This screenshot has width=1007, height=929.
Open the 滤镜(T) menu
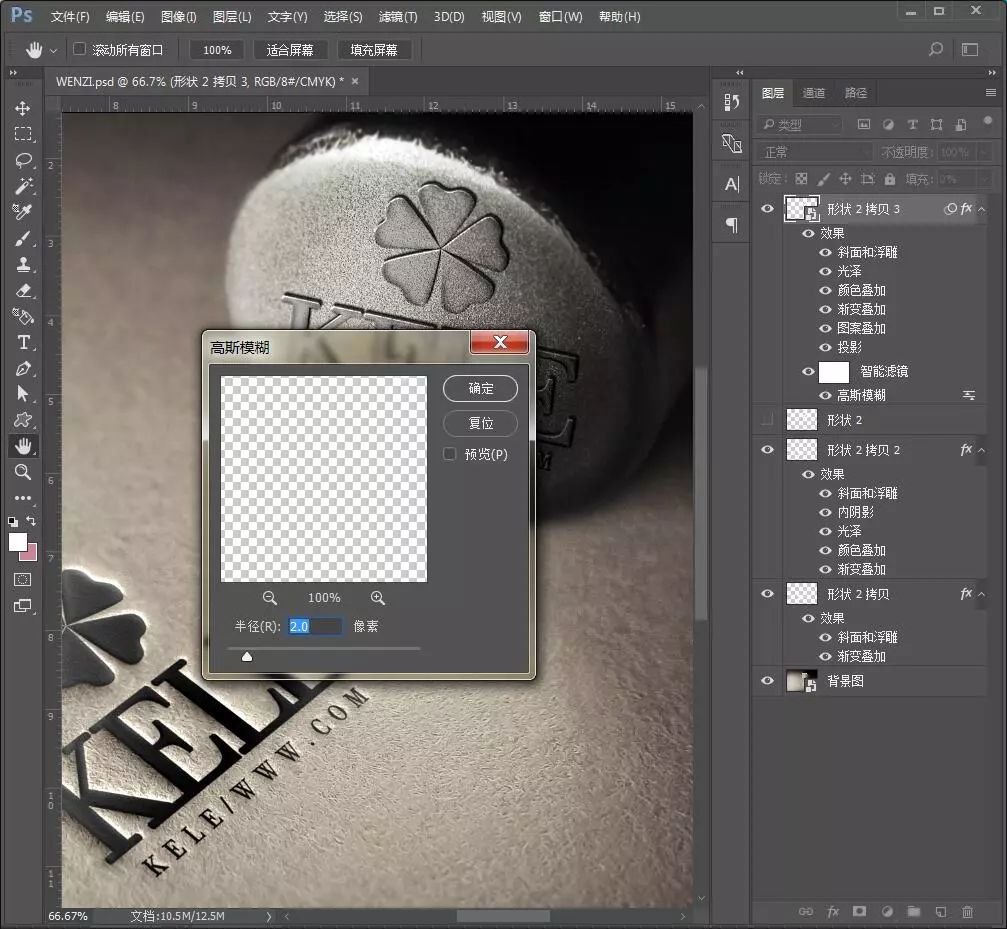pos(398,17)
